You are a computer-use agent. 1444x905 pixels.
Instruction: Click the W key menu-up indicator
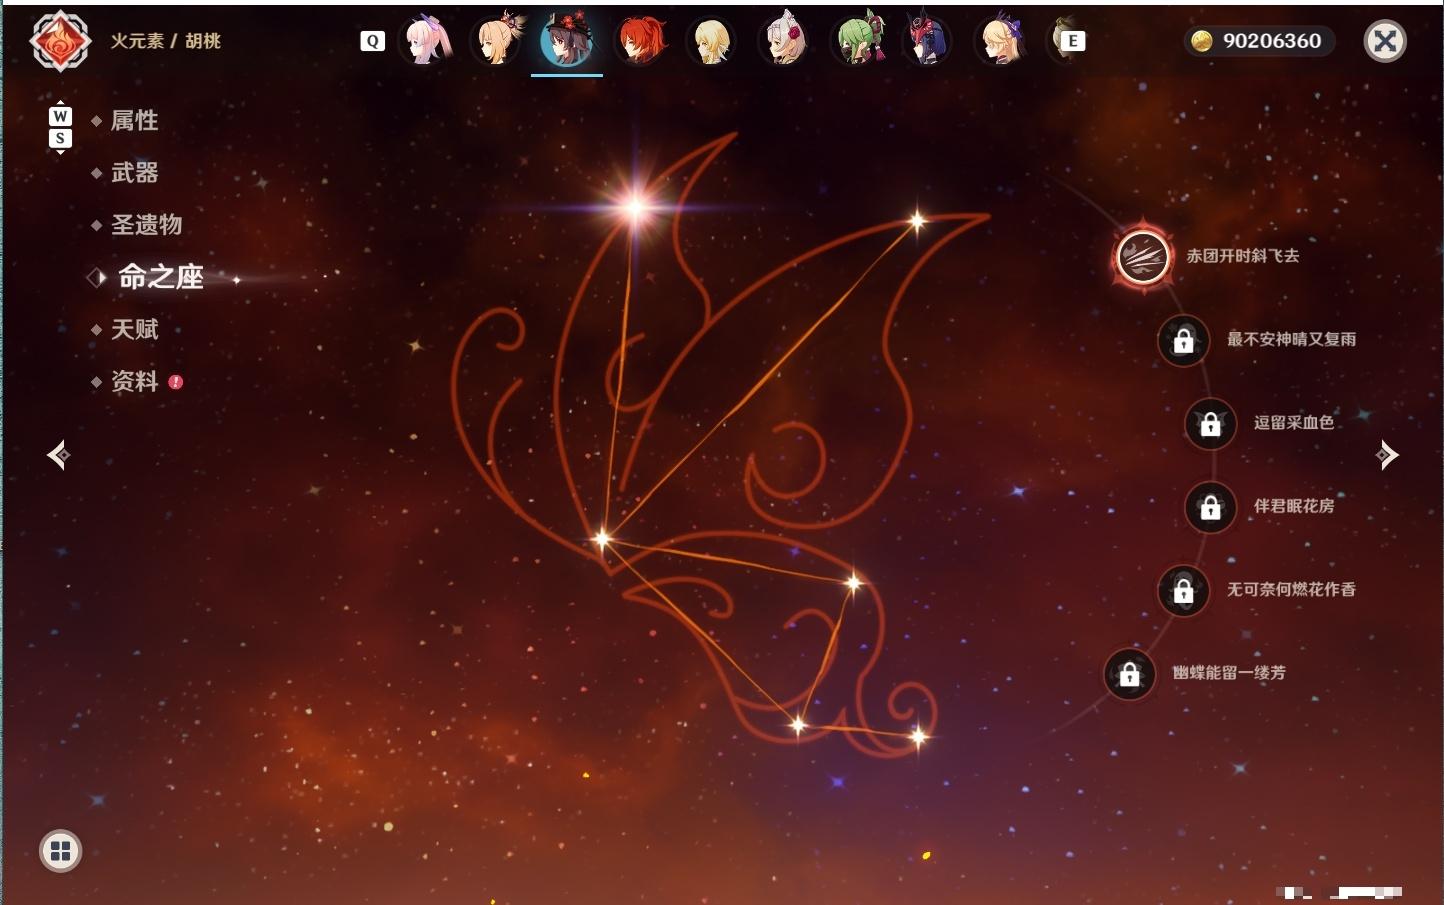pyautogui.click(x=60, y=116)
